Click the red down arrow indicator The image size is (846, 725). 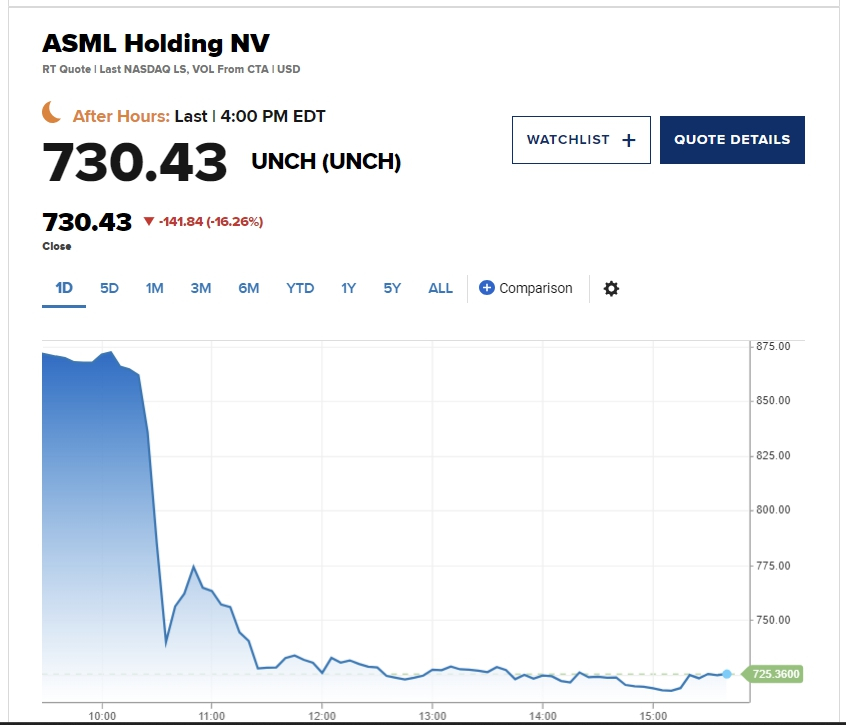point(149,222)
